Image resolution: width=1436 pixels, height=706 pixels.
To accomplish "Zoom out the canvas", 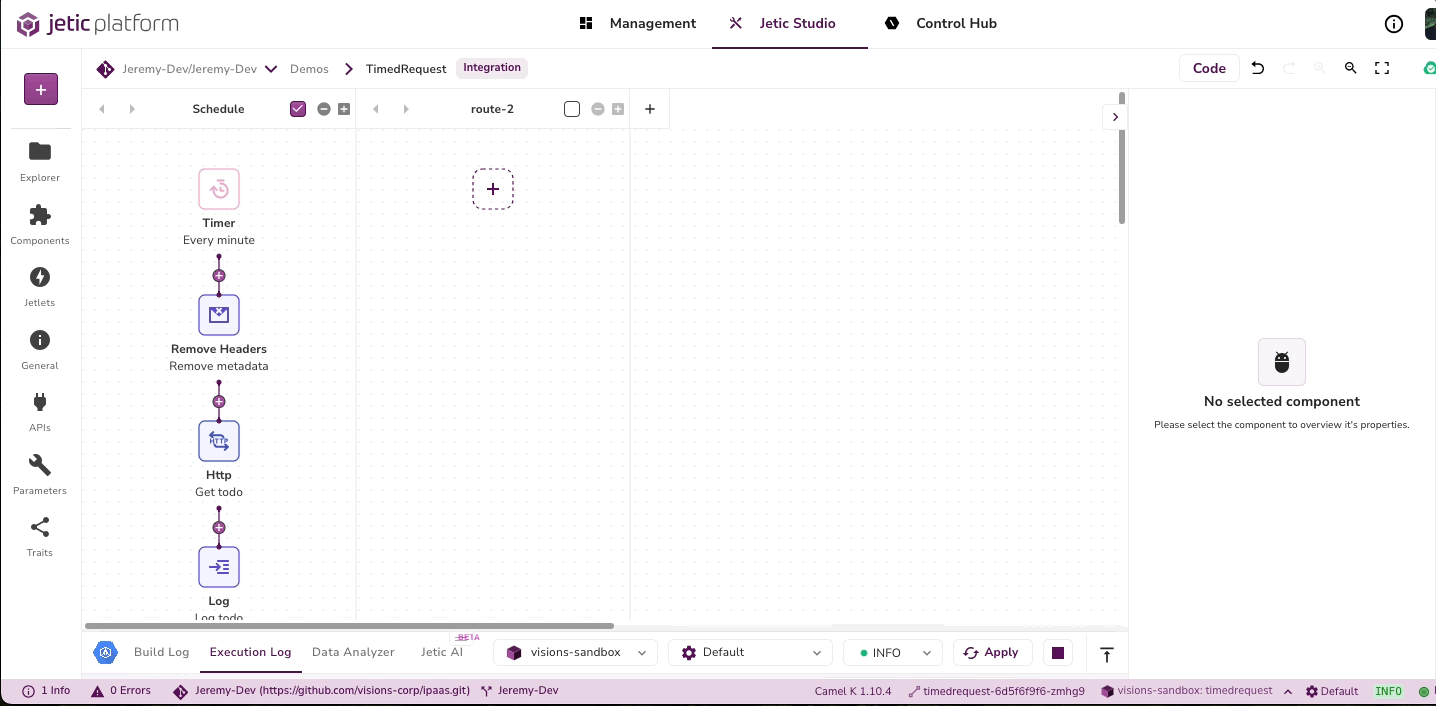I will coord(1351,68).
